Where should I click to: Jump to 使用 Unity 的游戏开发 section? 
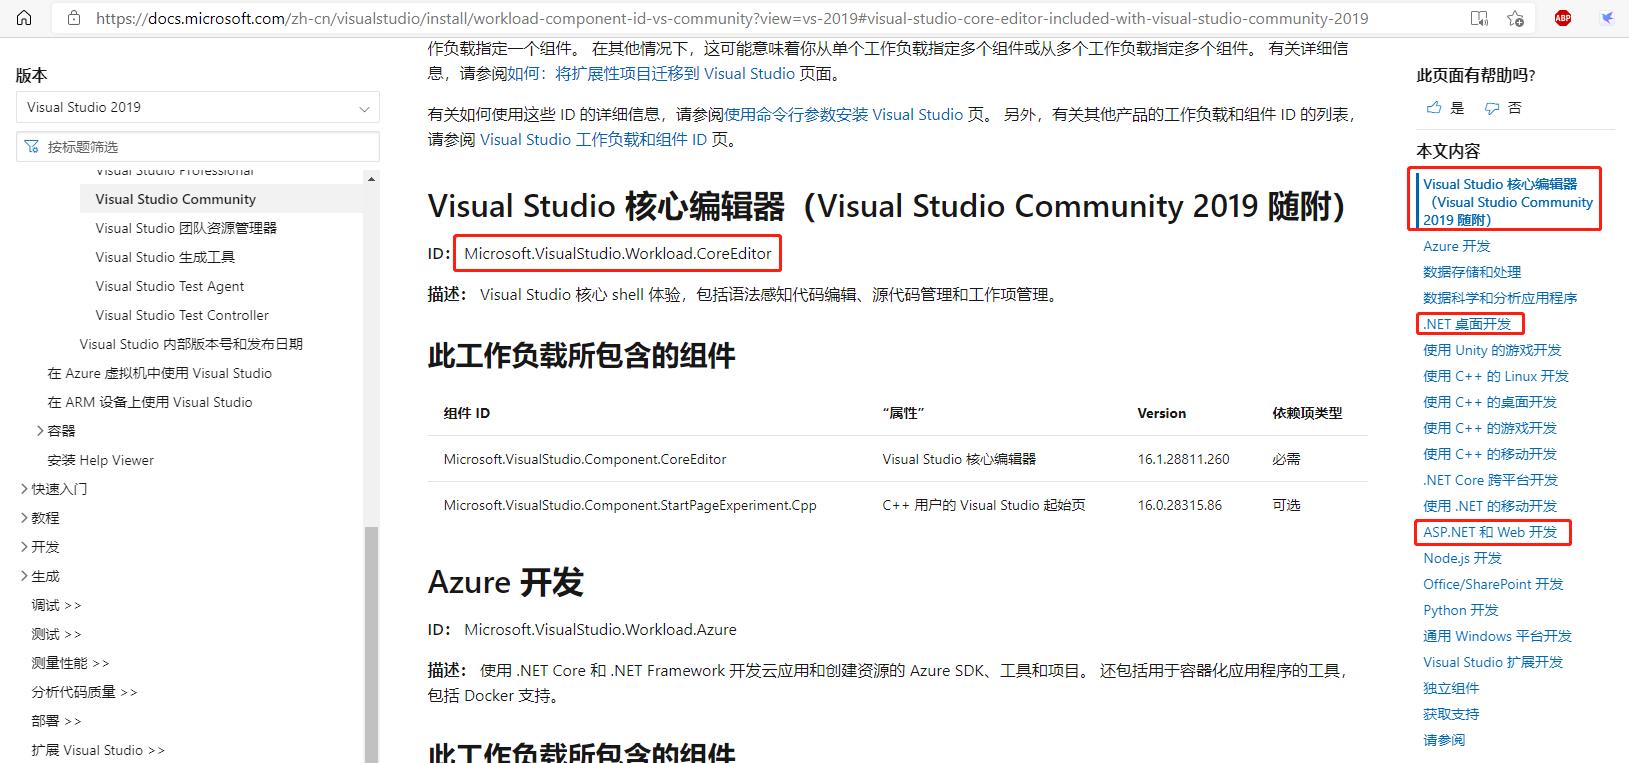[x=1492, y=350]
